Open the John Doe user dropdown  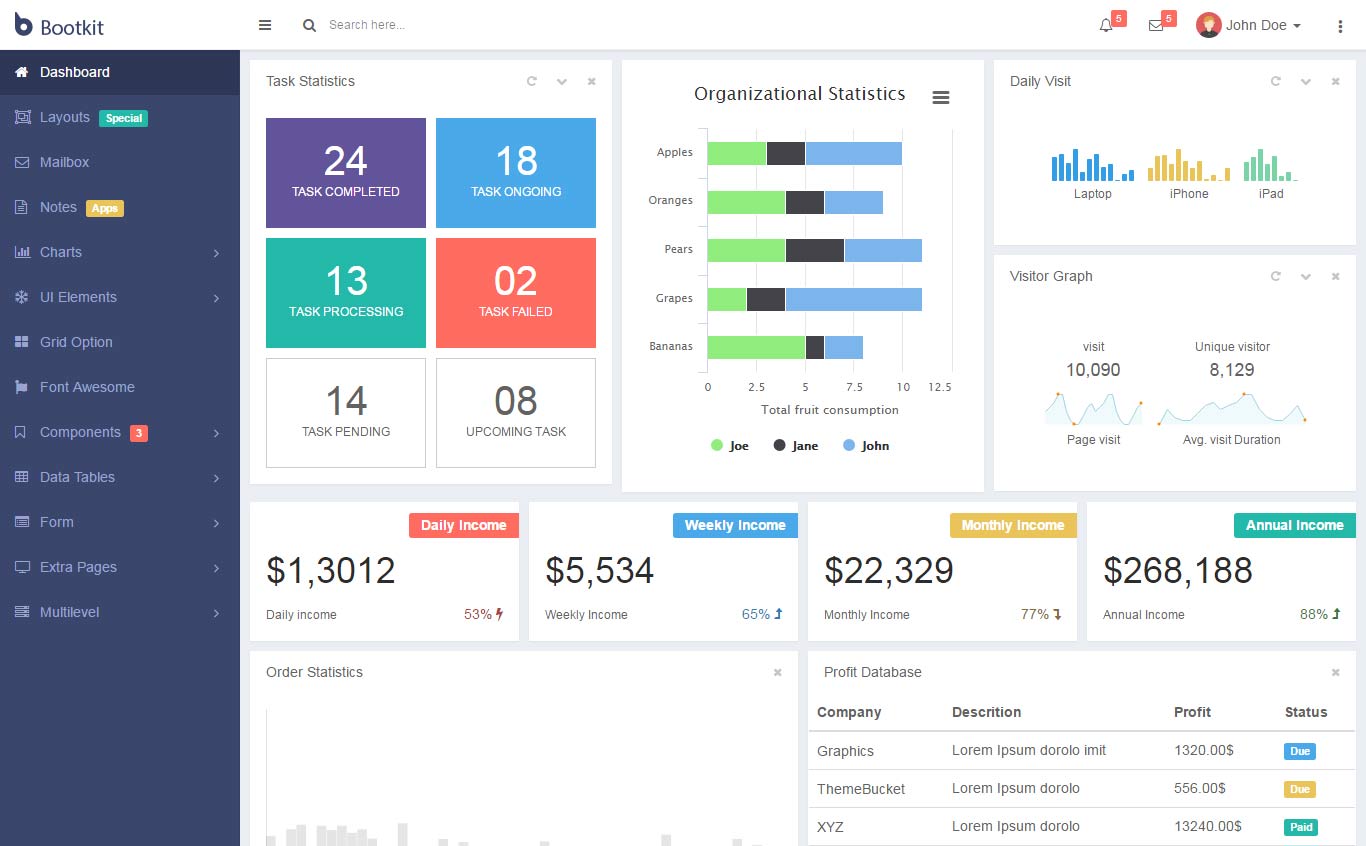click(1249, 26)
